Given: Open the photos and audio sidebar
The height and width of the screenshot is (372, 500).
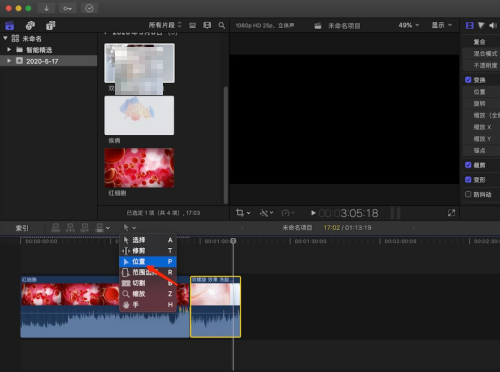Looking at the screenshot, I should coord(30,25).
